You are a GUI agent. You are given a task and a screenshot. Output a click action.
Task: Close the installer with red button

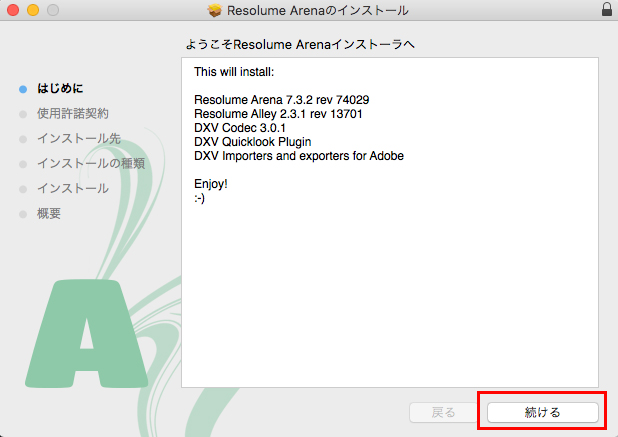pos(13,10)
